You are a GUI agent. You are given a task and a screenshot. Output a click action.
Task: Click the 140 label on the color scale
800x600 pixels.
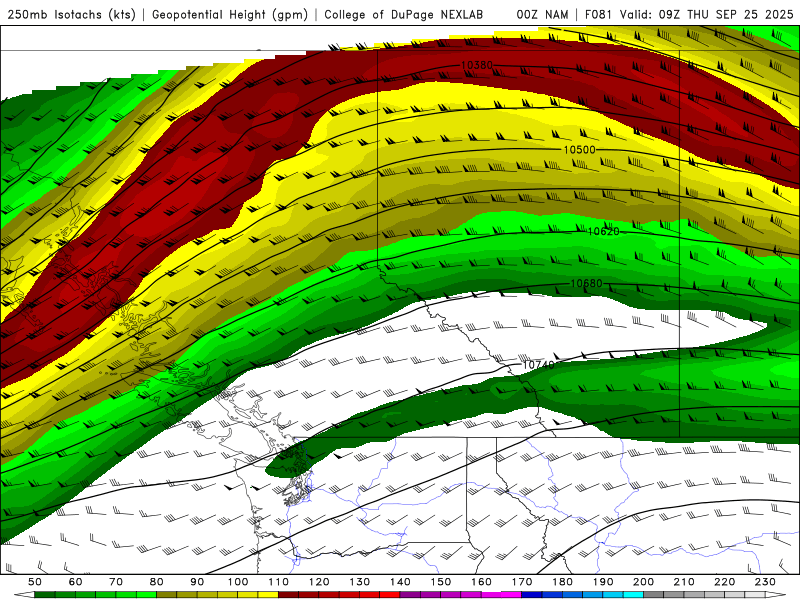coord(401,582)
